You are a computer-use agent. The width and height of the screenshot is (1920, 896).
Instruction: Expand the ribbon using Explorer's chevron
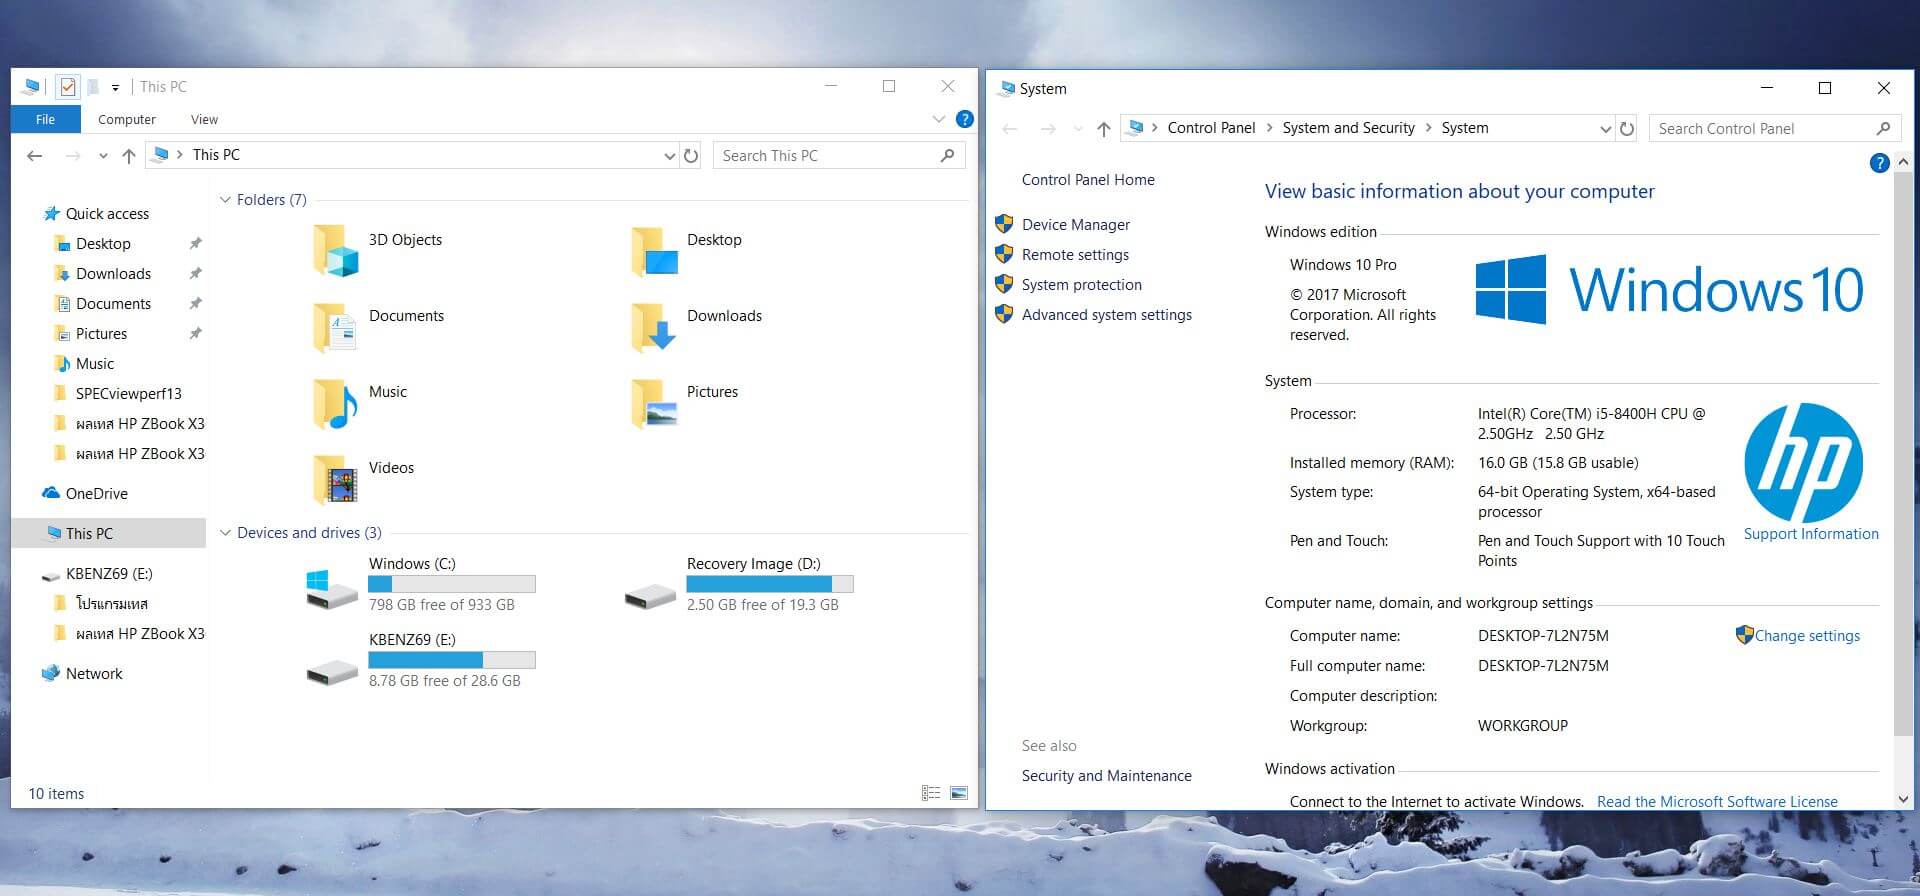pos(938,119)
